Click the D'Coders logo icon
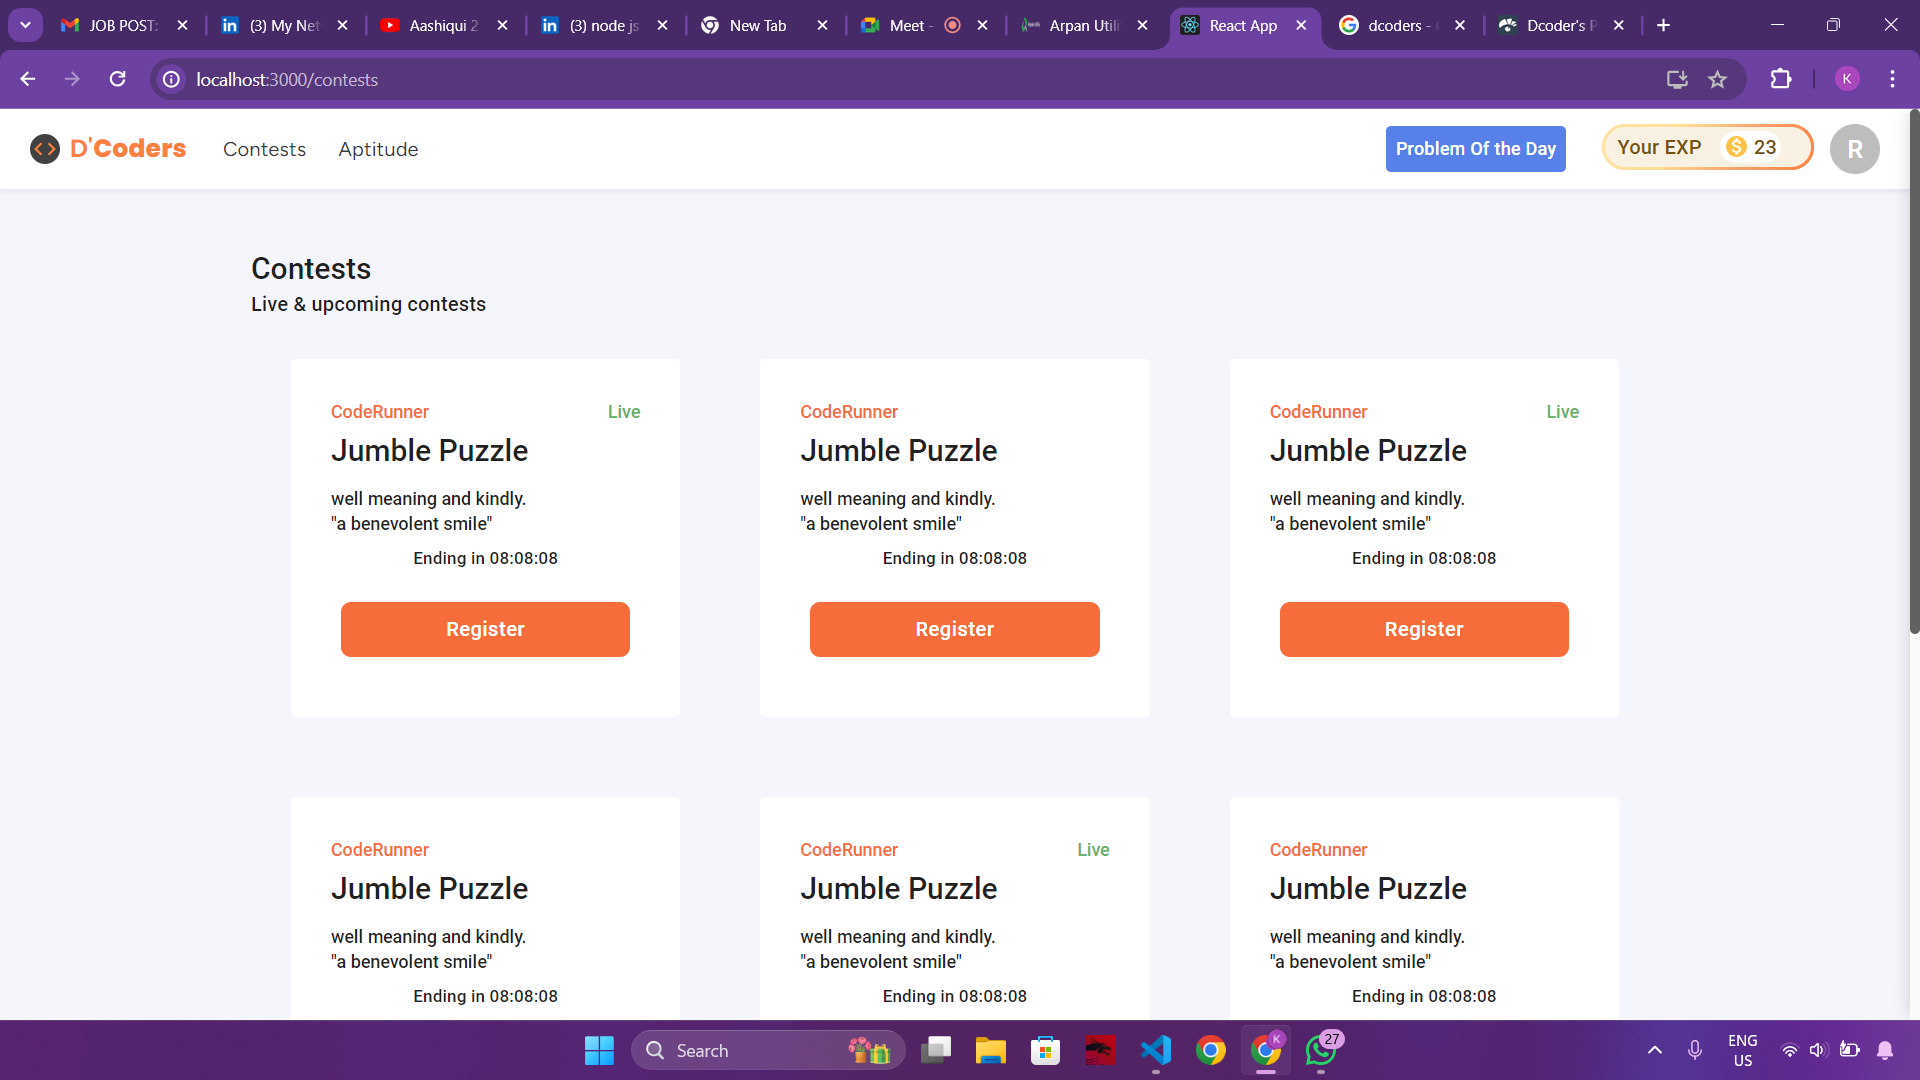 (x=45, y=149)
